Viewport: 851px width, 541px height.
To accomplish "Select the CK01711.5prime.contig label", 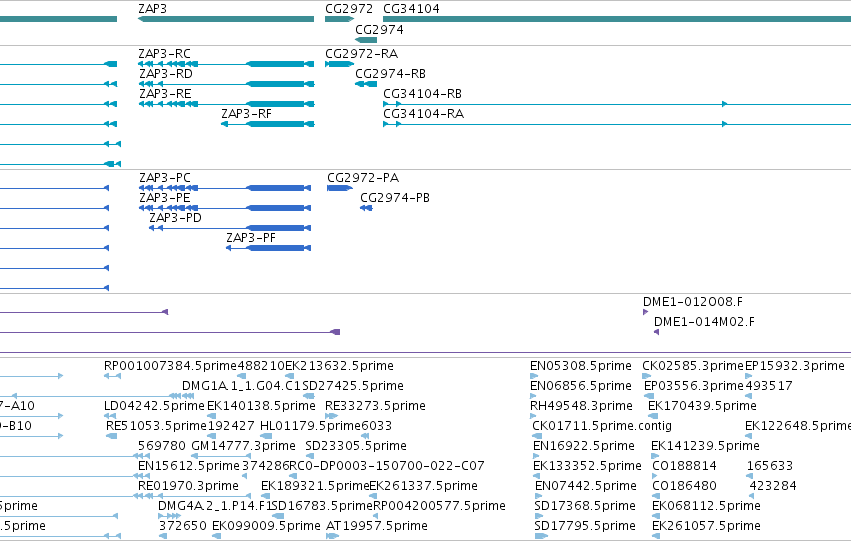I will click(602, 426).
